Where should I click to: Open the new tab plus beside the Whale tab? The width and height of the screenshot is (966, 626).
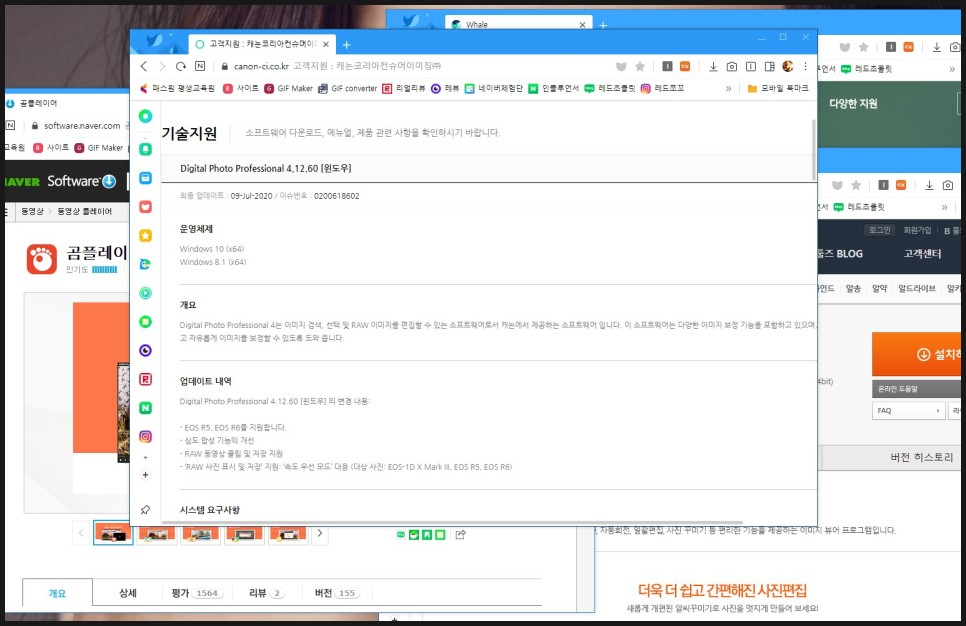[603, 25]
